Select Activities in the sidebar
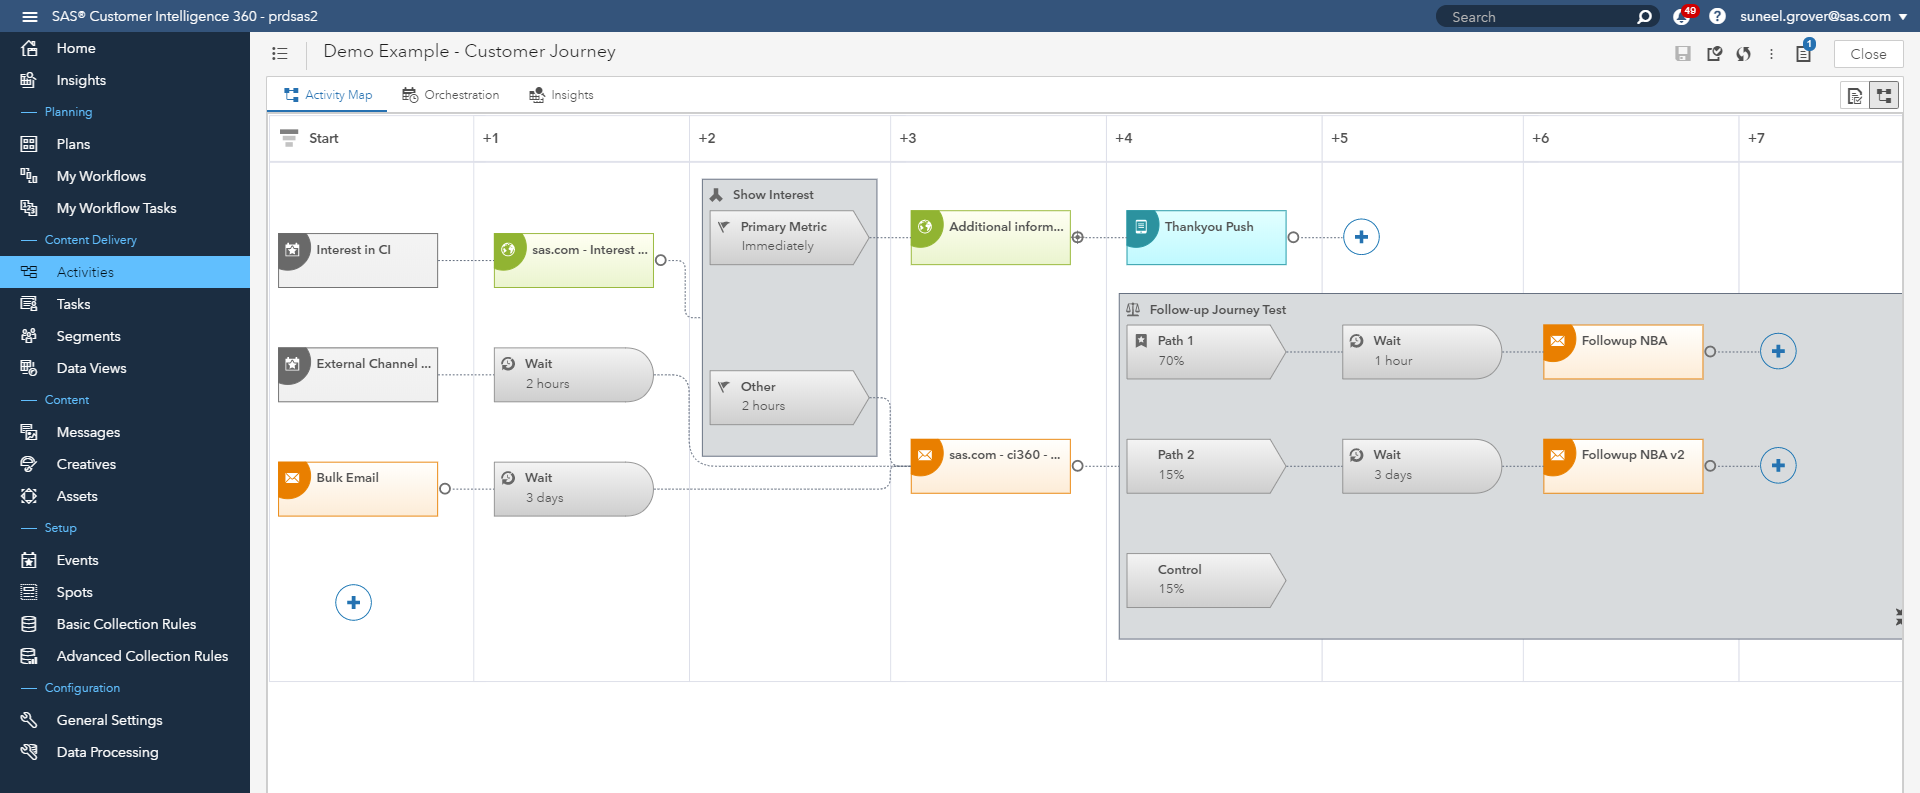1920x793 pixels. click(125, 272)
